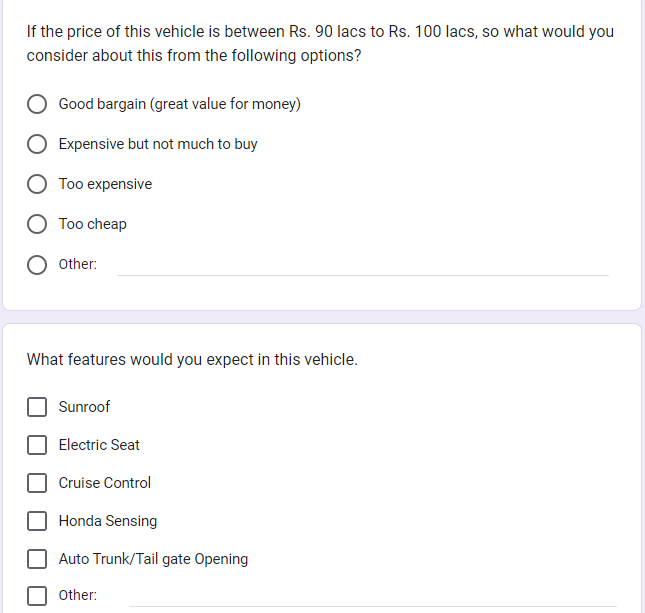645x613 pixels.
Task: Check the Auto Trunk/Tail gate Opening box
Action: click(37, 559)
